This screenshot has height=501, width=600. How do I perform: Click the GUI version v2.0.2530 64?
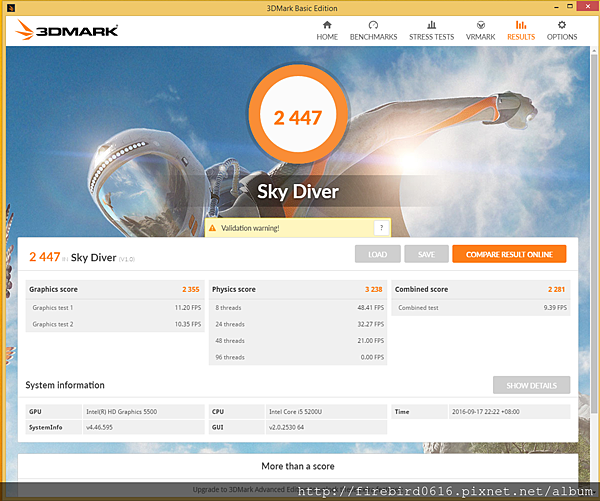coord(286,427)
